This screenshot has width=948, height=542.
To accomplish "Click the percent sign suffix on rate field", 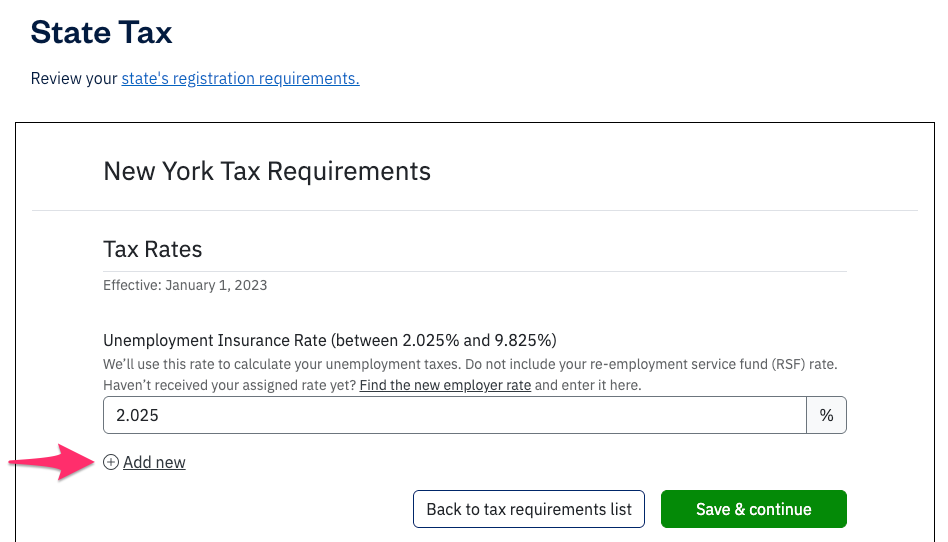I will pyautogui.click(x=826, y=415).
